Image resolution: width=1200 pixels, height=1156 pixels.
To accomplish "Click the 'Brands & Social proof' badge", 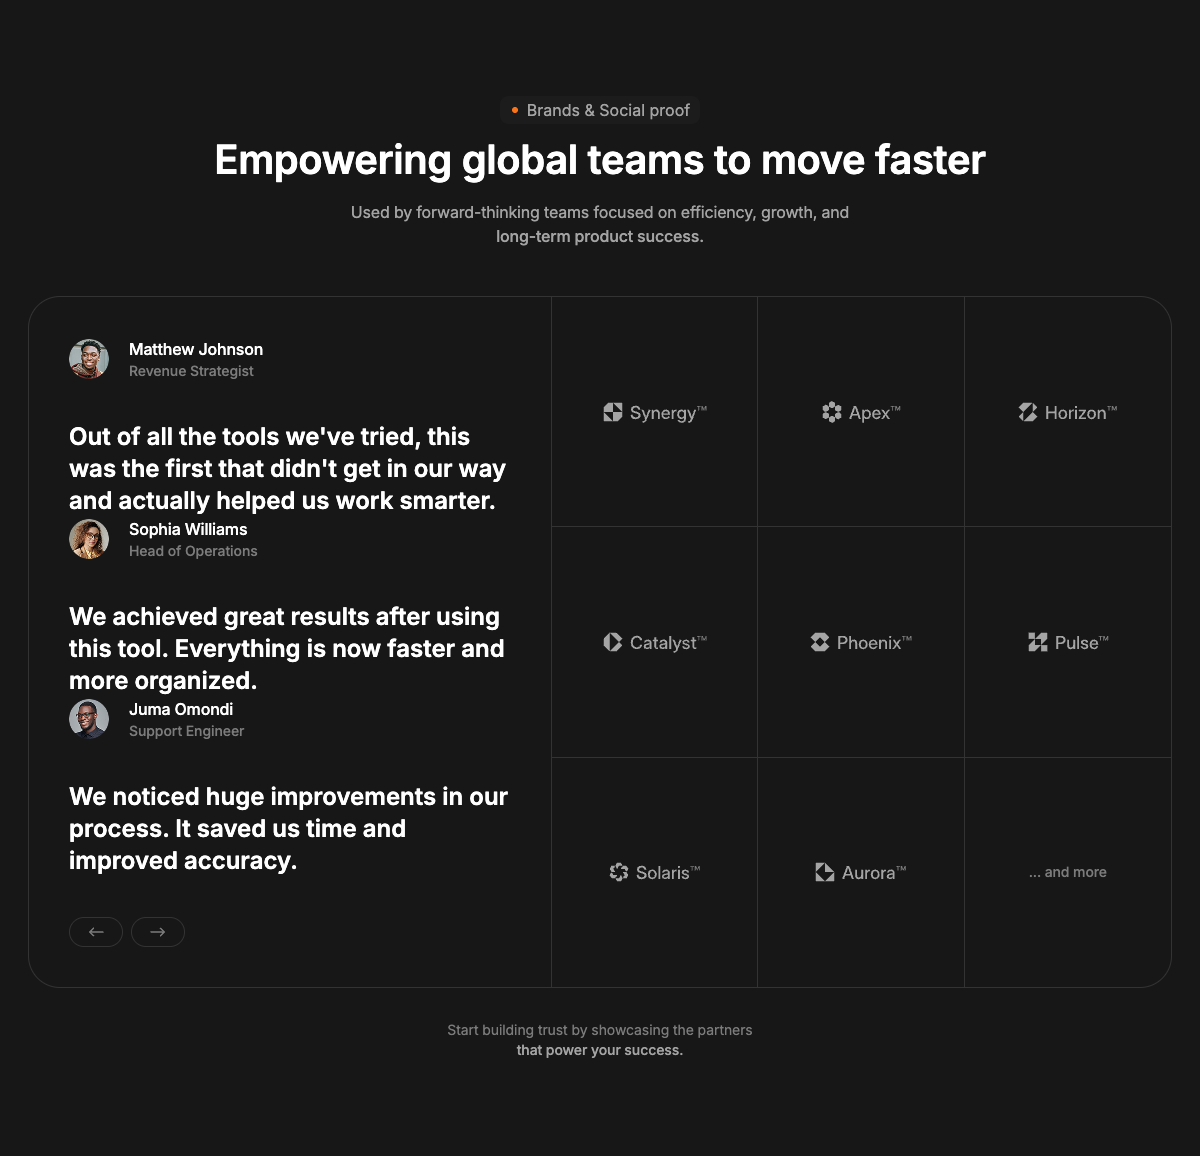I will [600, 110].
